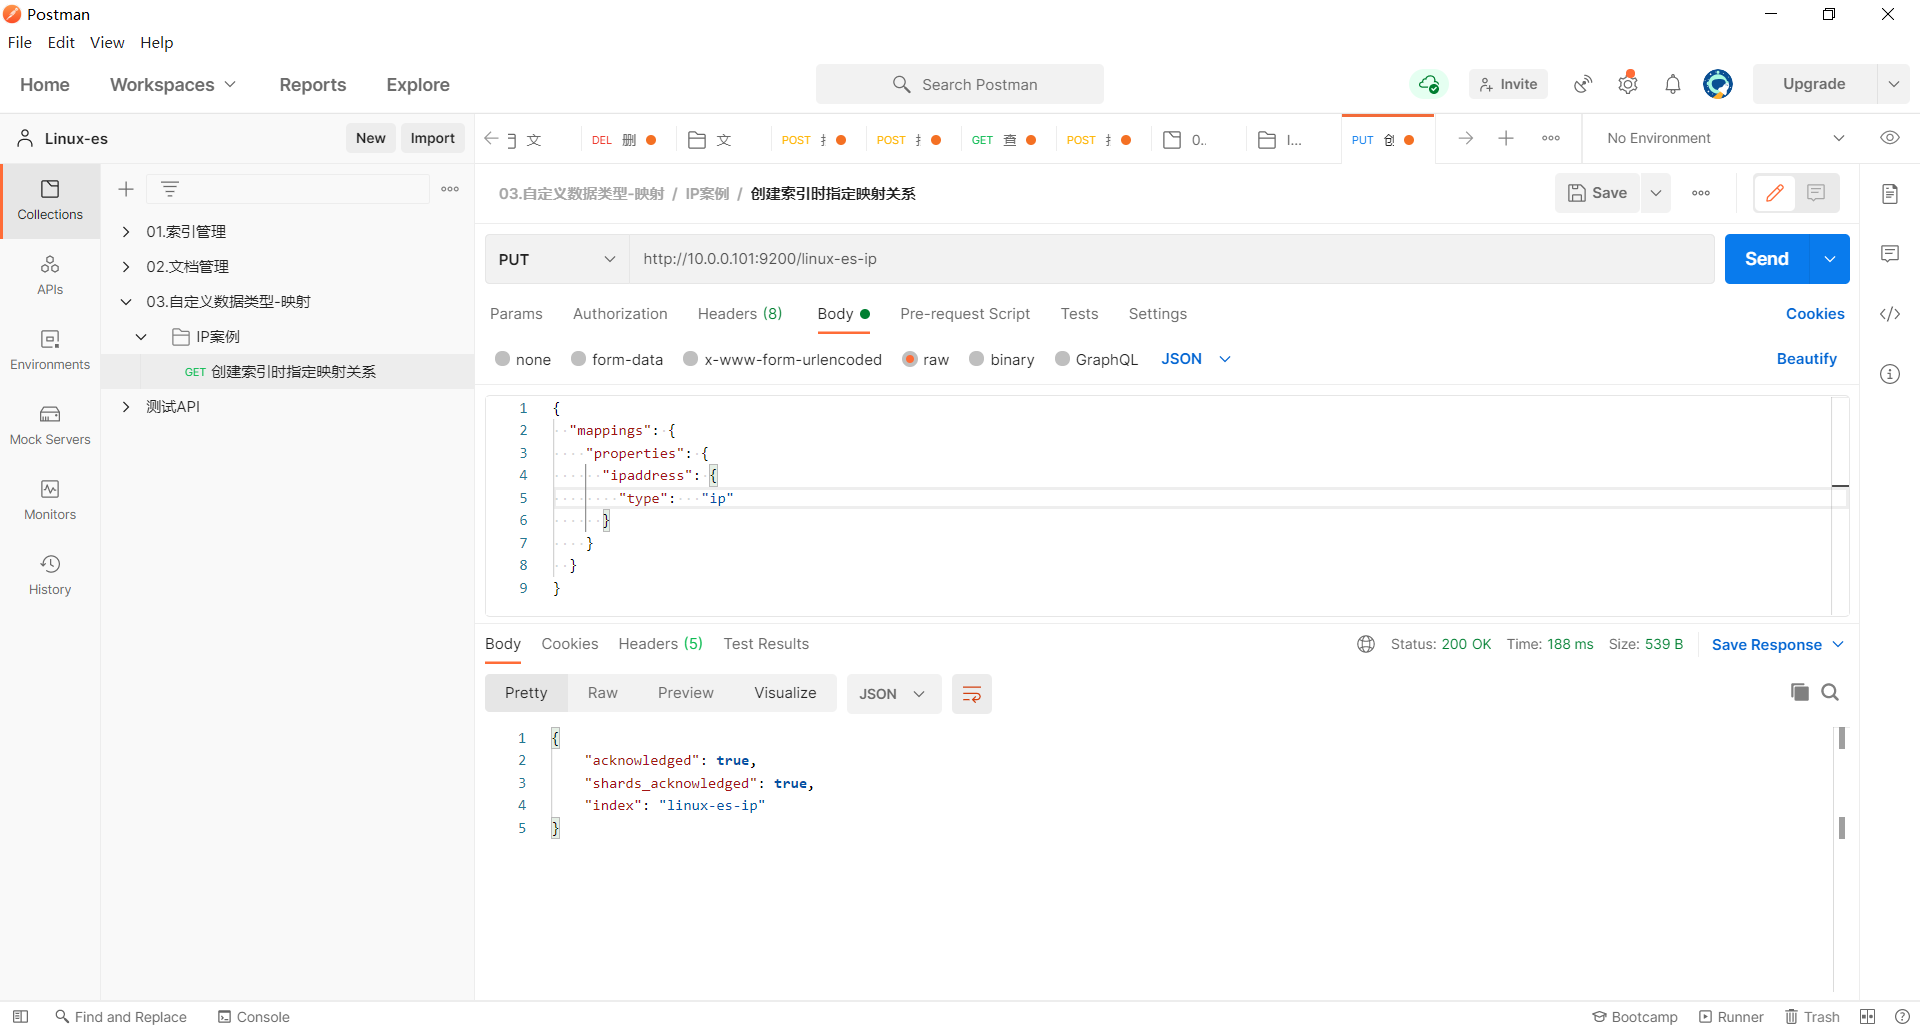Open the Cookies link

pyautogui.click(x=1815, y=314)
